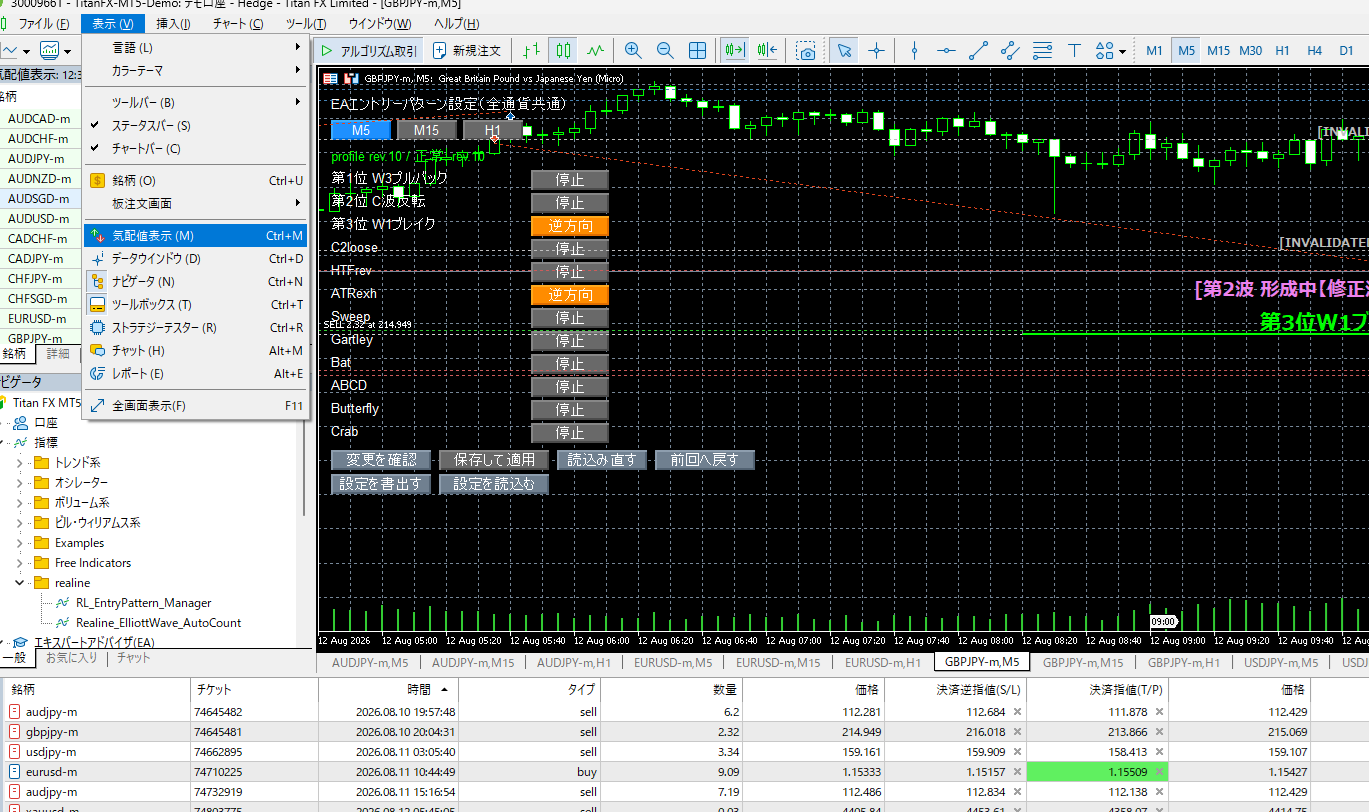Select RL_EntryPattern_Manager in Navigator tree
Image resolution: width=1369 pixels, height=812 pixels.
pos(143,603)
